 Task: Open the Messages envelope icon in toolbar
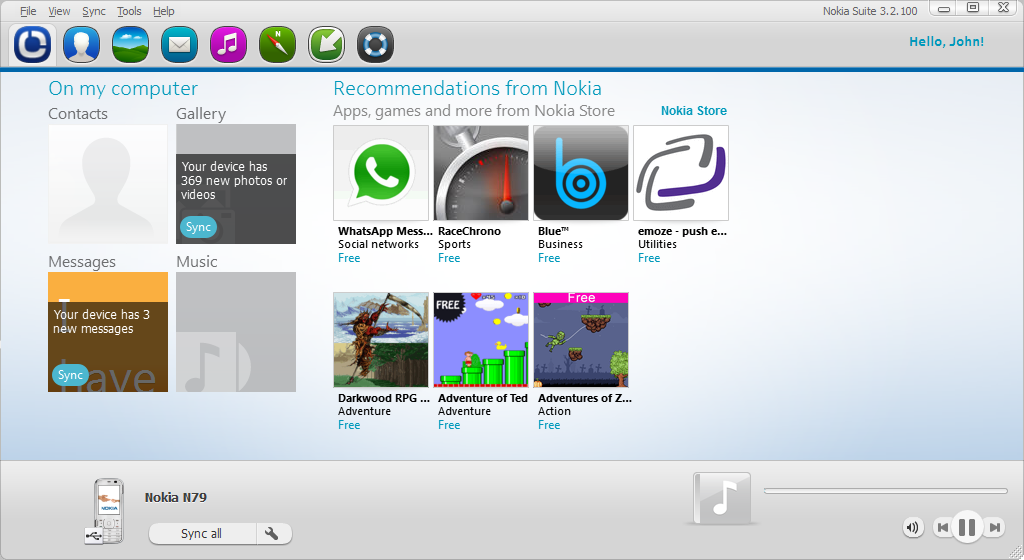point(179,44)
